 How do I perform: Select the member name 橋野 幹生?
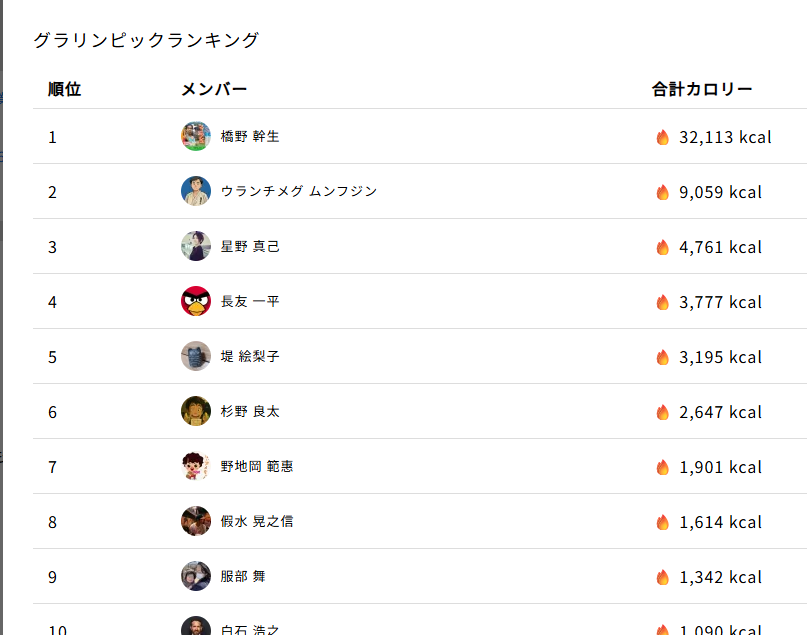[x=250, y=136]
